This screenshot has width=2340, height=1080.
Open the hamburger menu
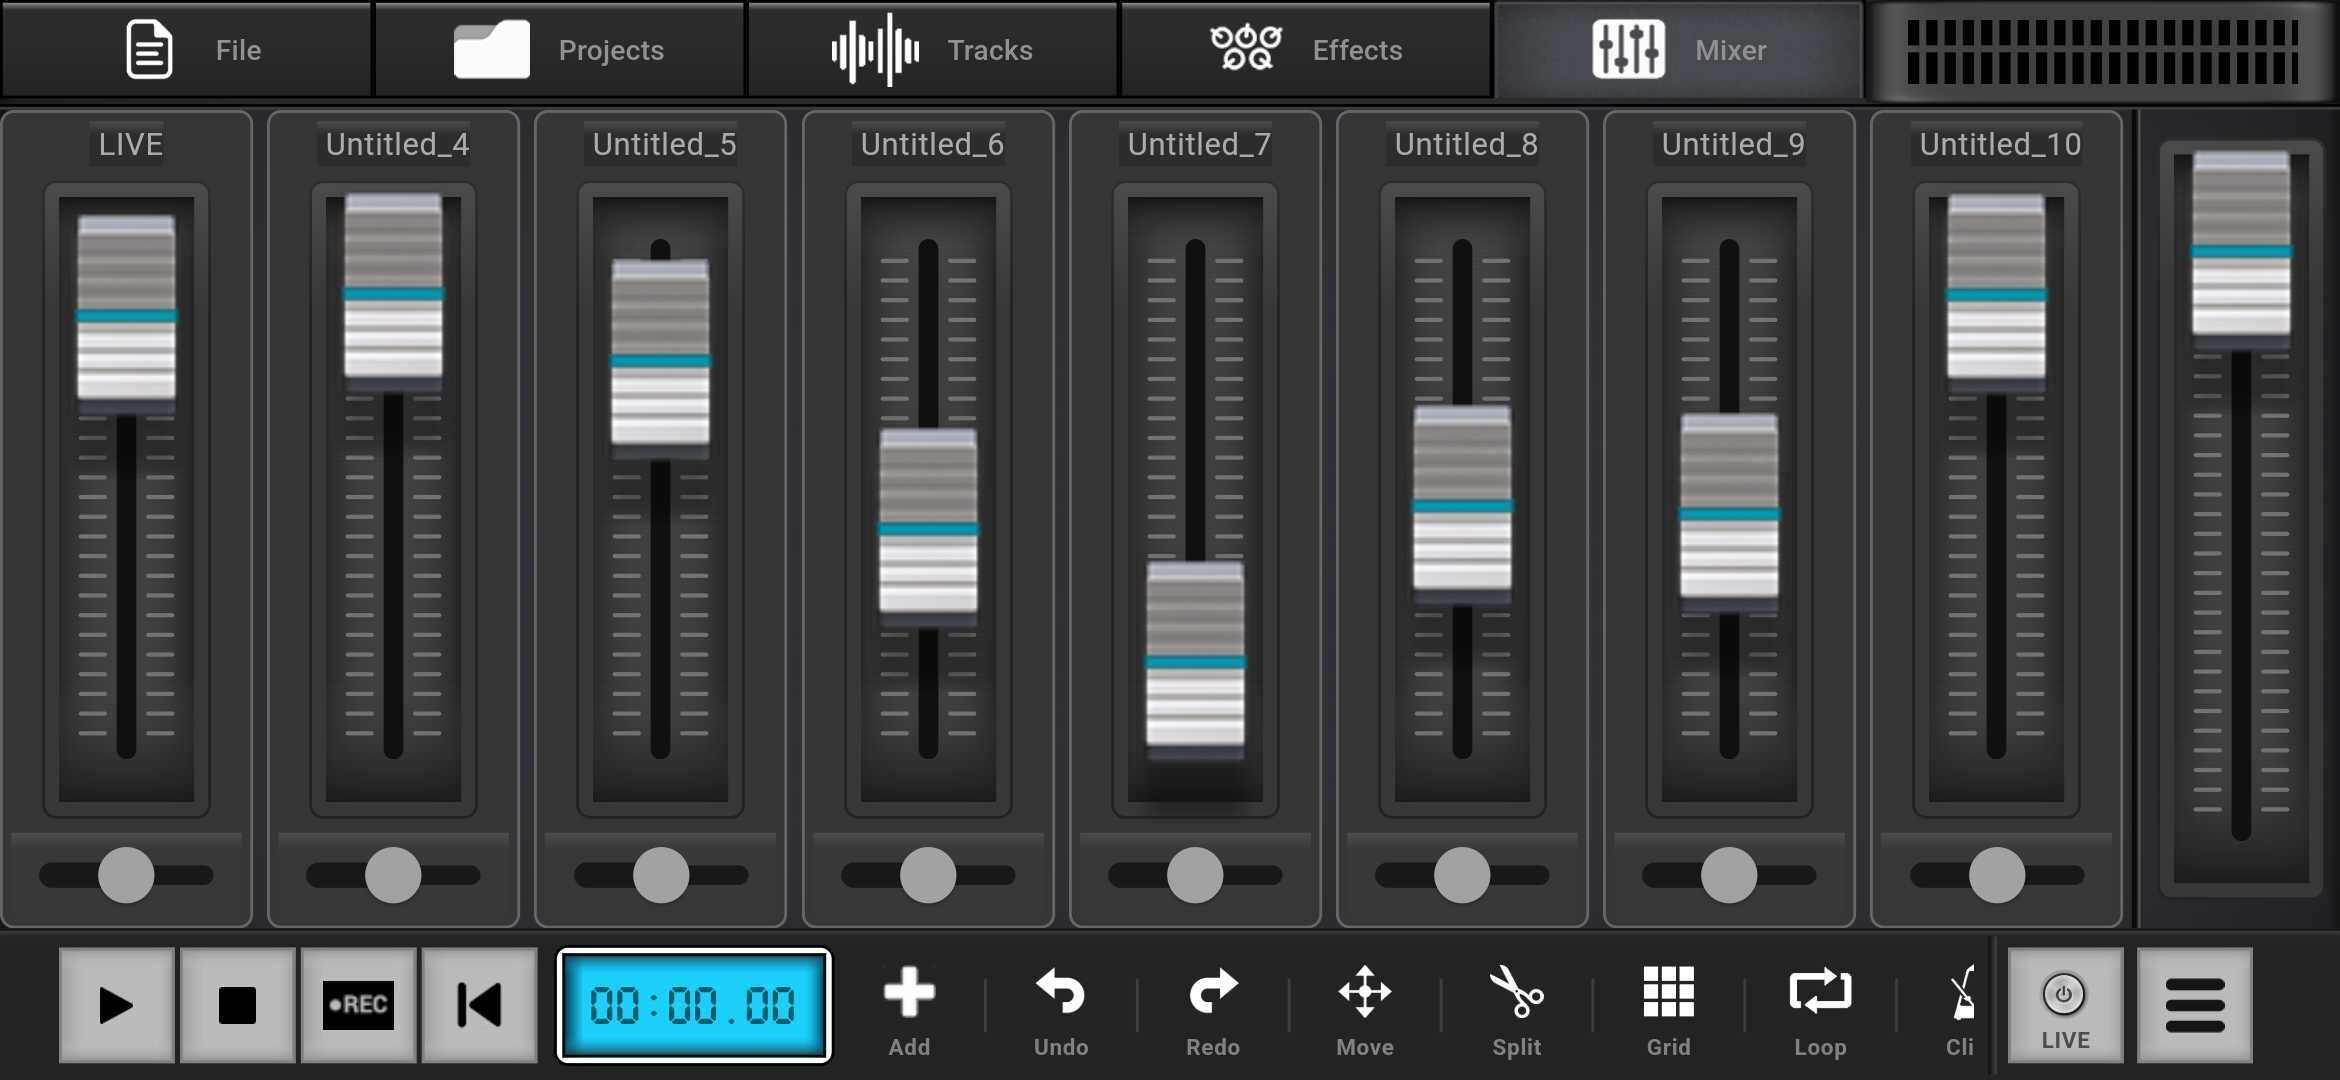[2196, 1004]
